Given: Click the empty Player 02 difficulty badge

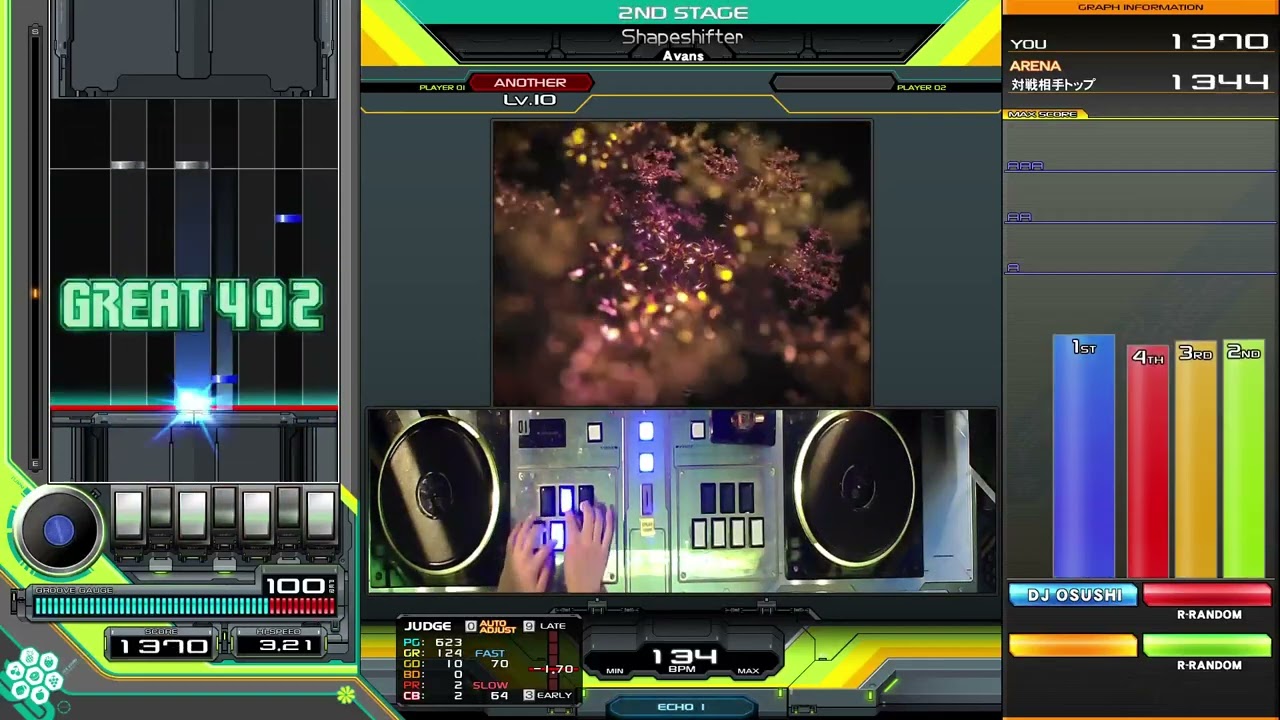Looking at the screenshot, I should [832, 83].
